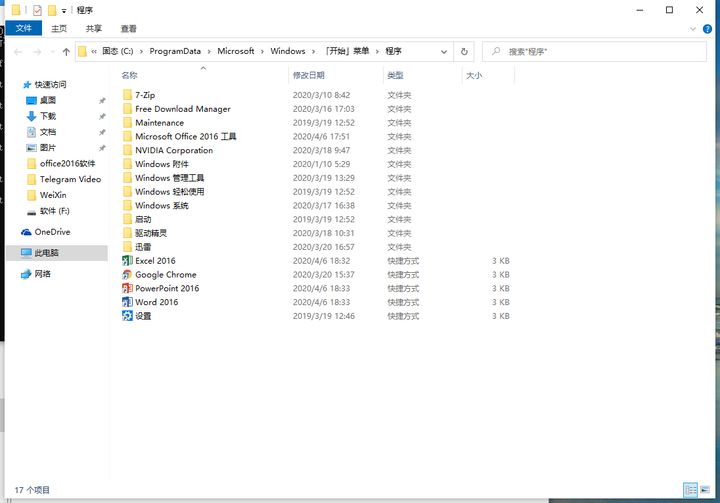The image size is (720, 503).
Task: Expand the address bar history dropdown
Action: [x=444, y=51]
